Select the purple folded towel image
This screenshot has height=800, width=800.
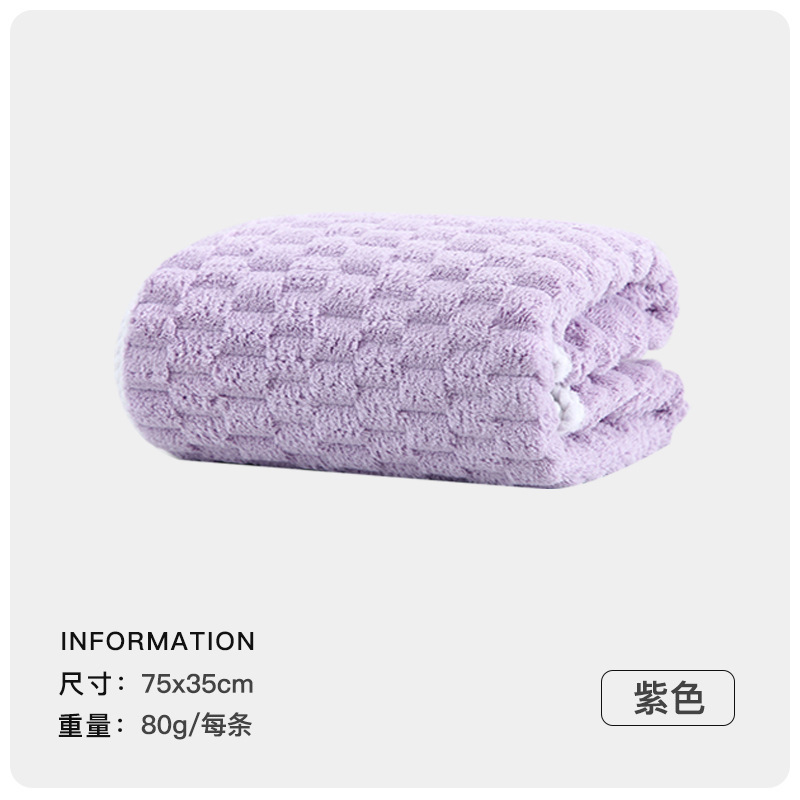coord(403,351)
